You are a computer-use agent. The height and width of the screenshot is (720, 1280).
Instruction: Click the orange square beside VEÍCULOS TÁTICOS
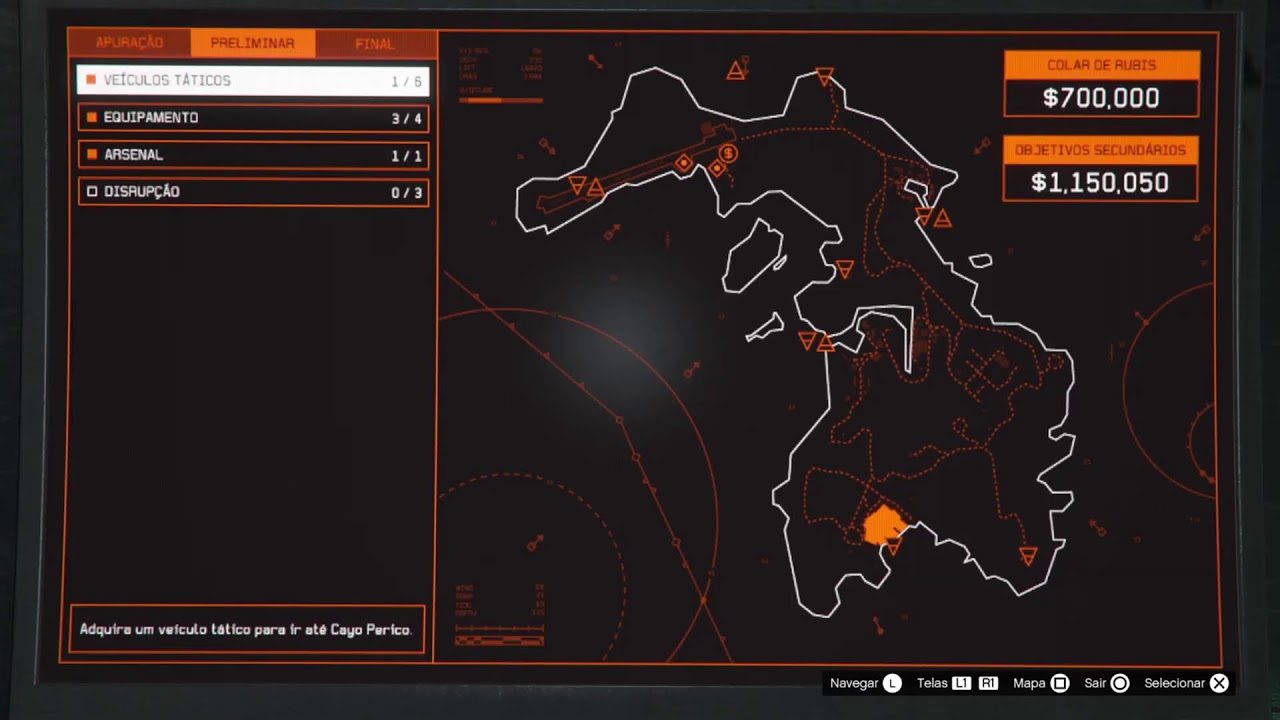[x=92, y=80]
